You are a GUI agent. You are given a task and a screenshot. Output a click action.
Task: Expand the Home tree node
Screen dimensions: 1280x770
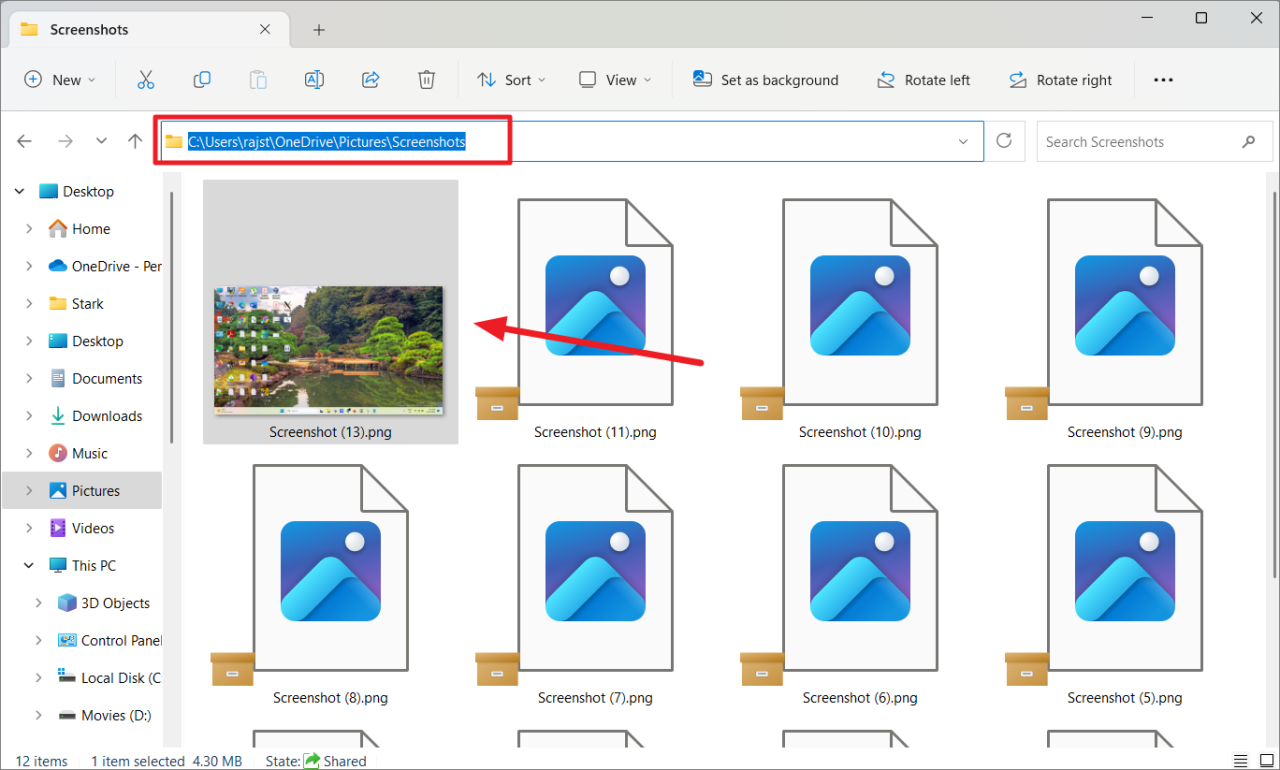pyautogui.click(x=30, y=229)
